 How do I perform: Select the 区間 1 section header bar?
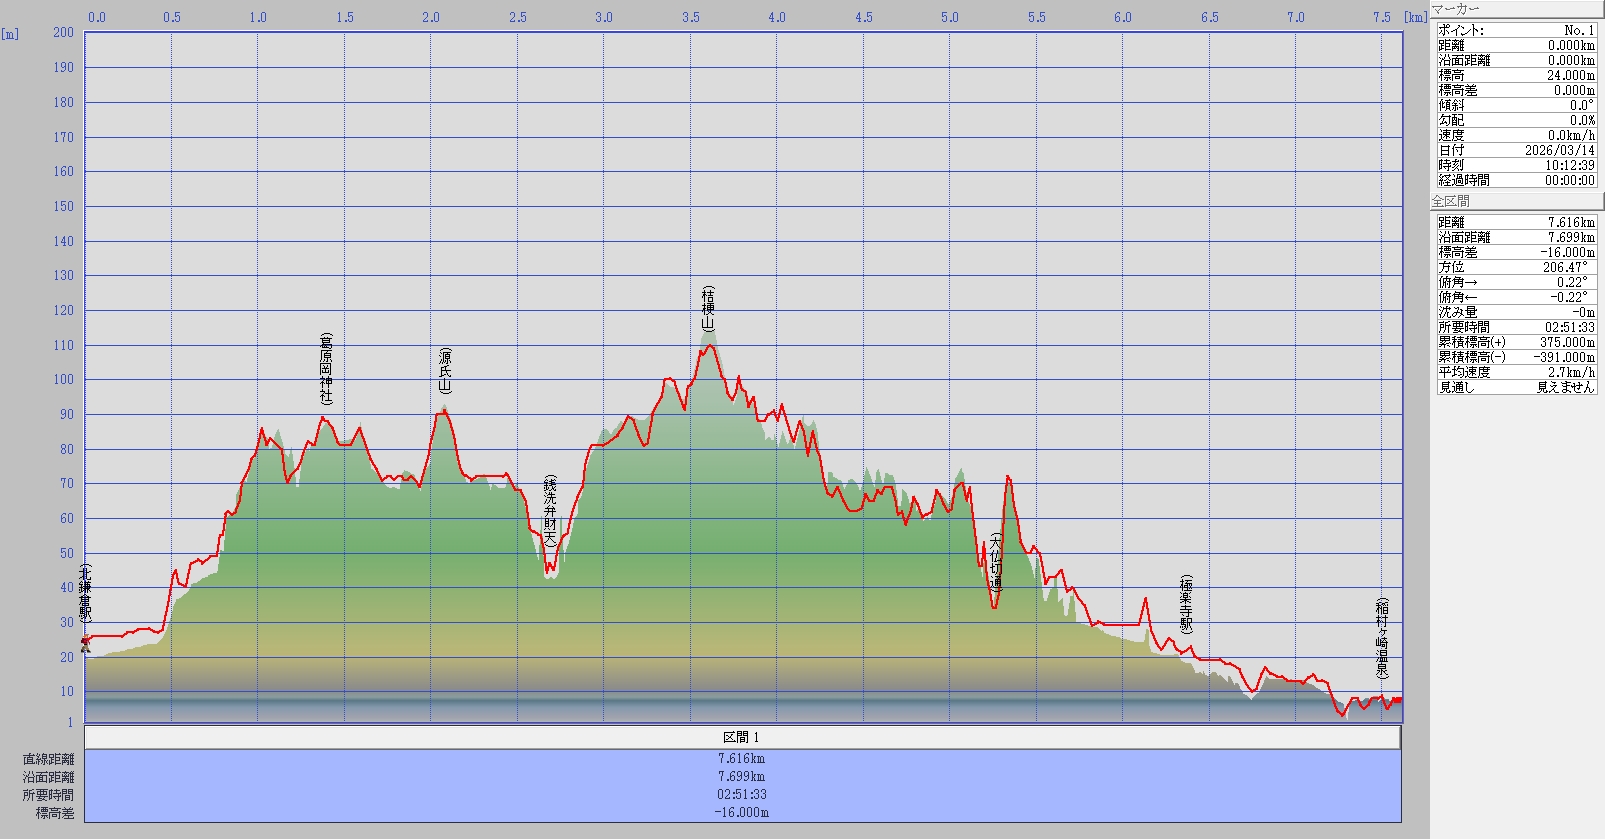[x=742, y=737]
